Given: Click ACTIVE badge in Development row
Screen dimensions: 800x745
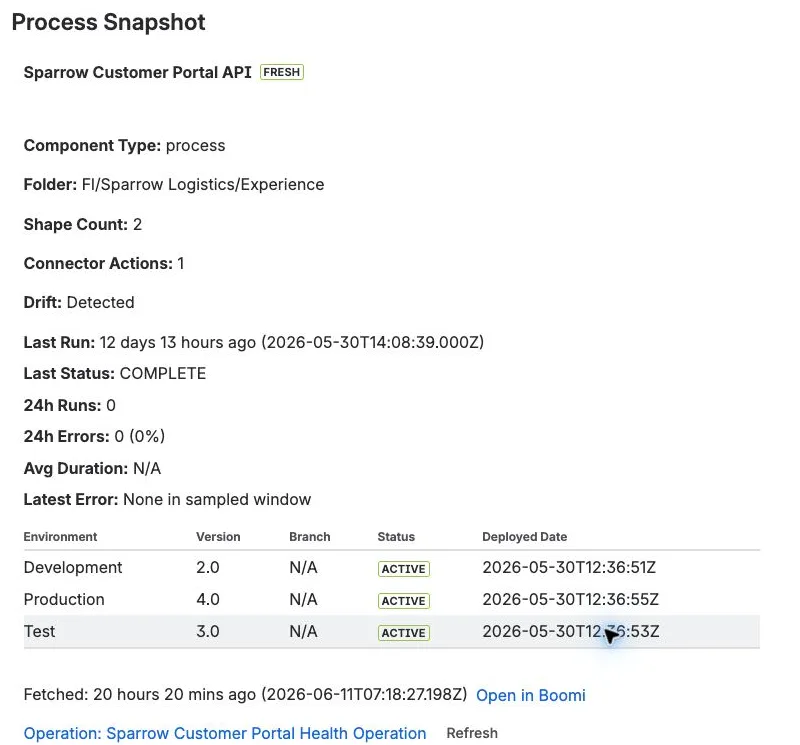Looking at the screenshot, I should pos(404,569).
